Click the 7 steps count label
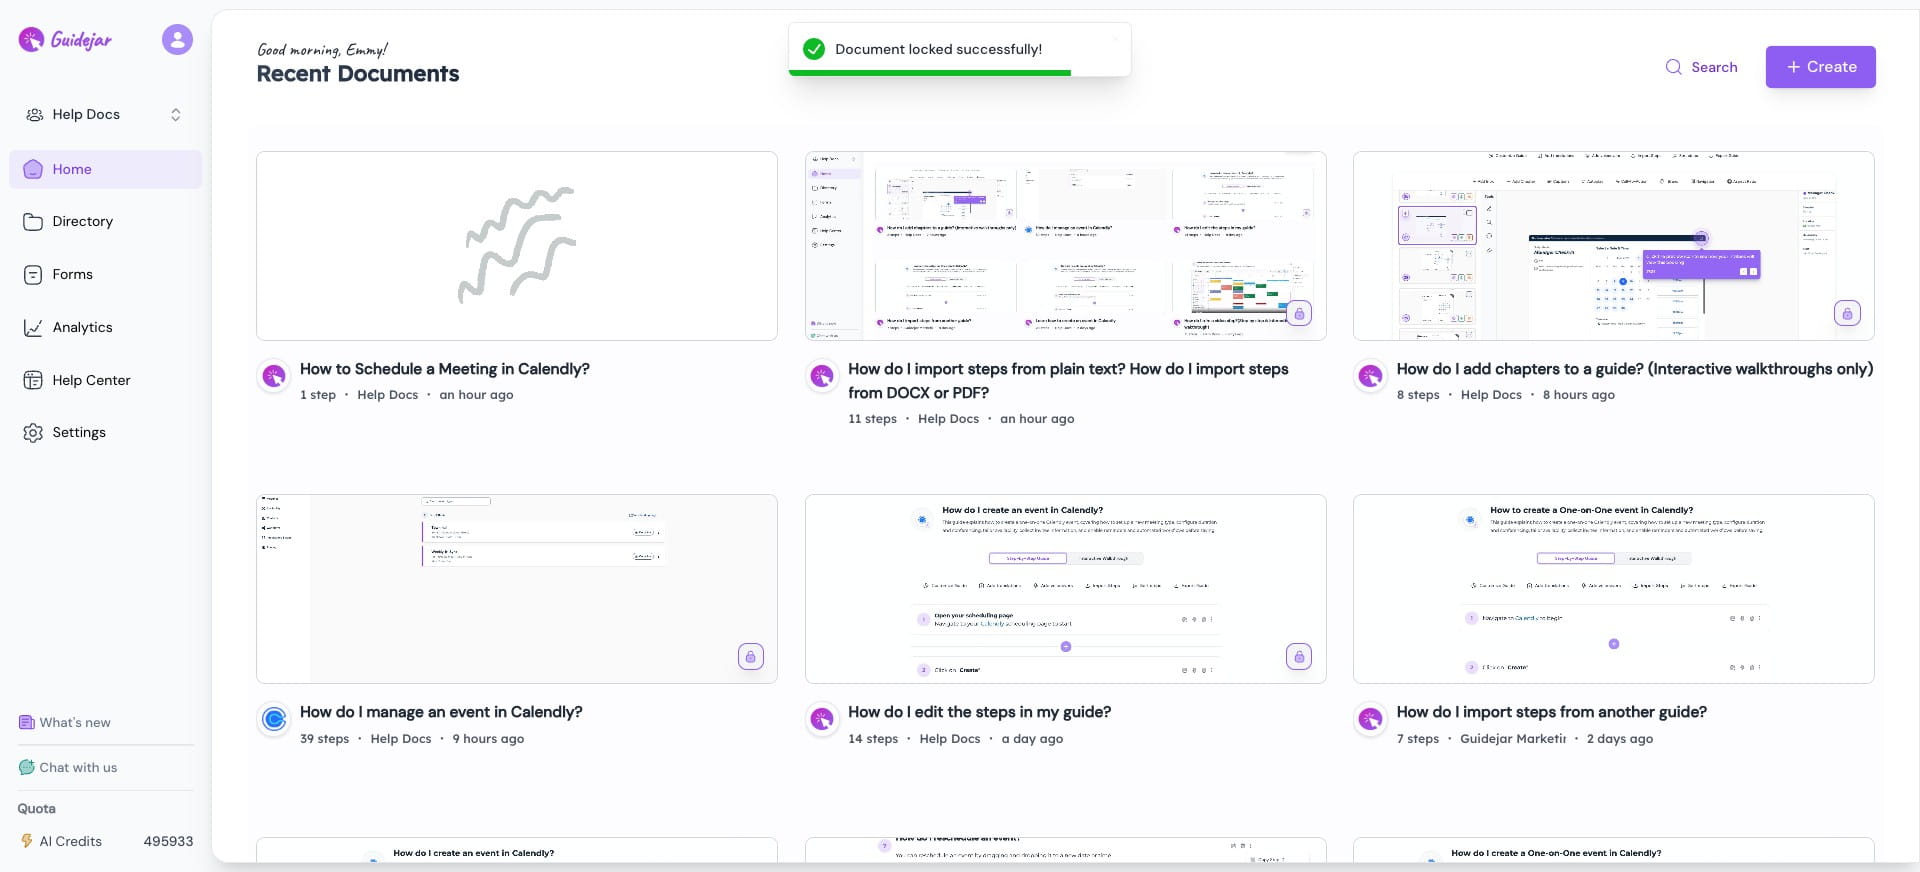 pyautogui.click(x=1418, y=739)
